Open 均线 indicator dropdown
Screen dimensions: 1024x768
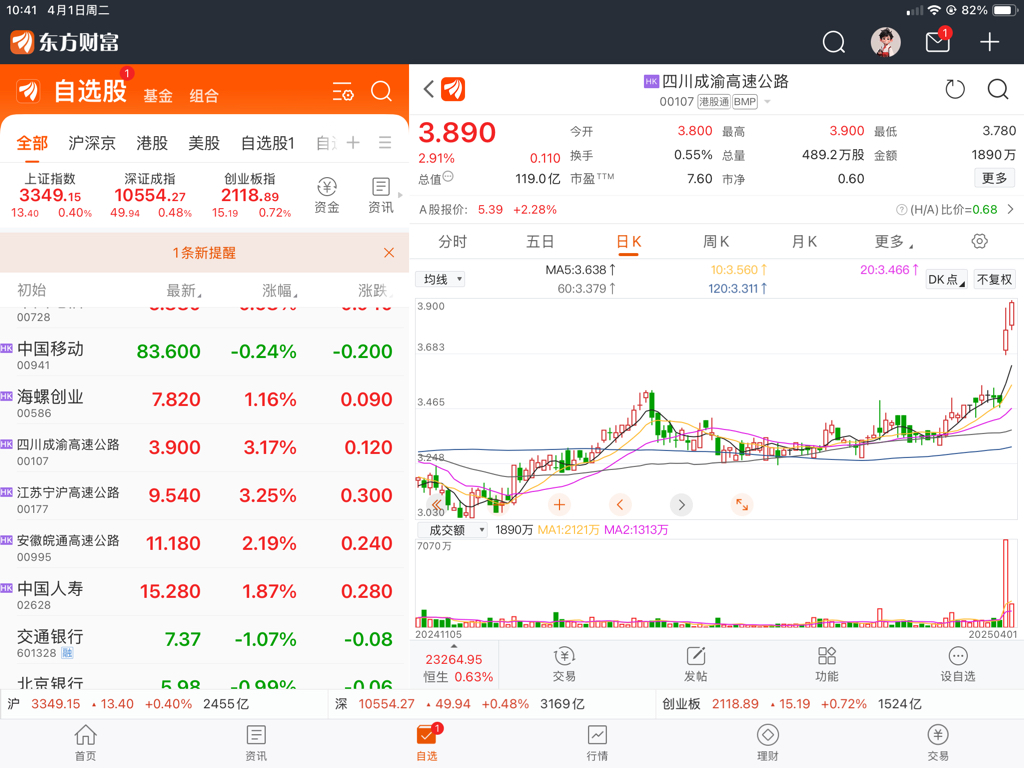click(x=441, y=280)
